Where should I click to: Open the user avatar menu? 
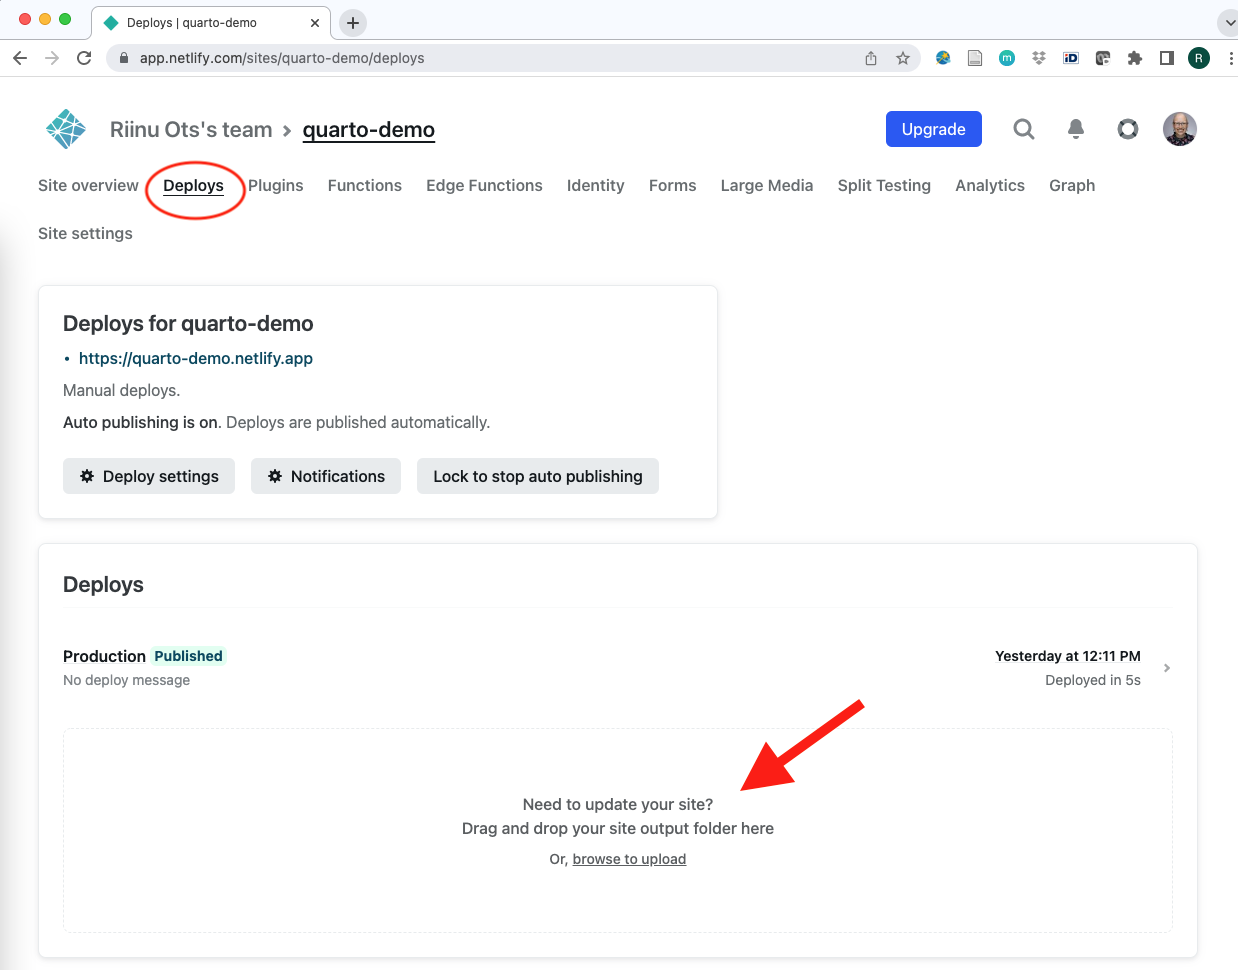point(1180,129)
